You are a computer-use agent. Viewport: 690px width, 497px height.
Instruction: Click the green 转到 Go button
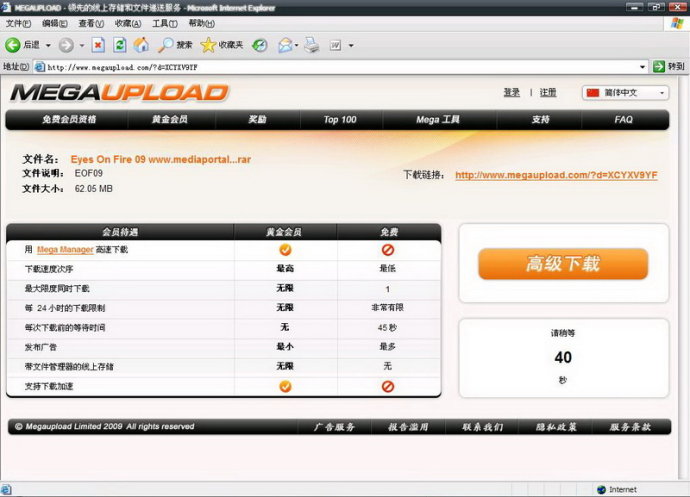pos(668,66)
